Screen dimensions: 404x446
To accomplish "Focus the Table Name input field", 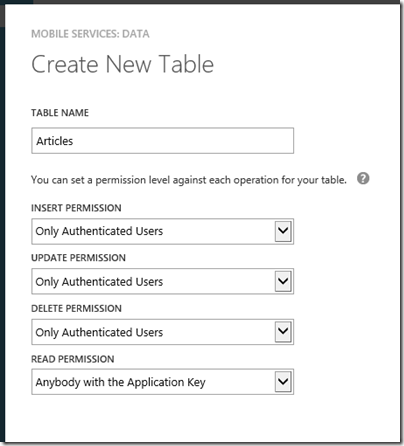I will pyautogui.click(x=163, y=141).
